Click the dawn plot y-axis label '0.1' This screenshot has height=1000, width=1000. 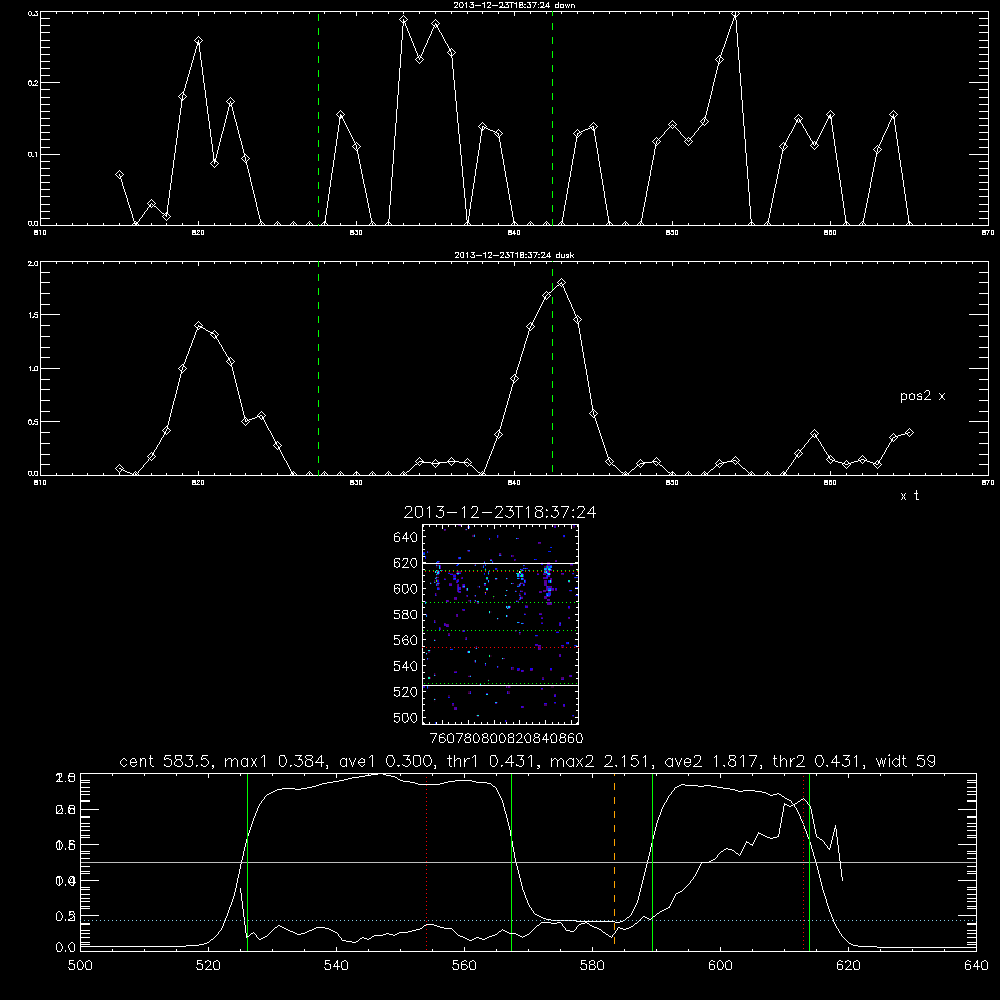tap(34, 154)
